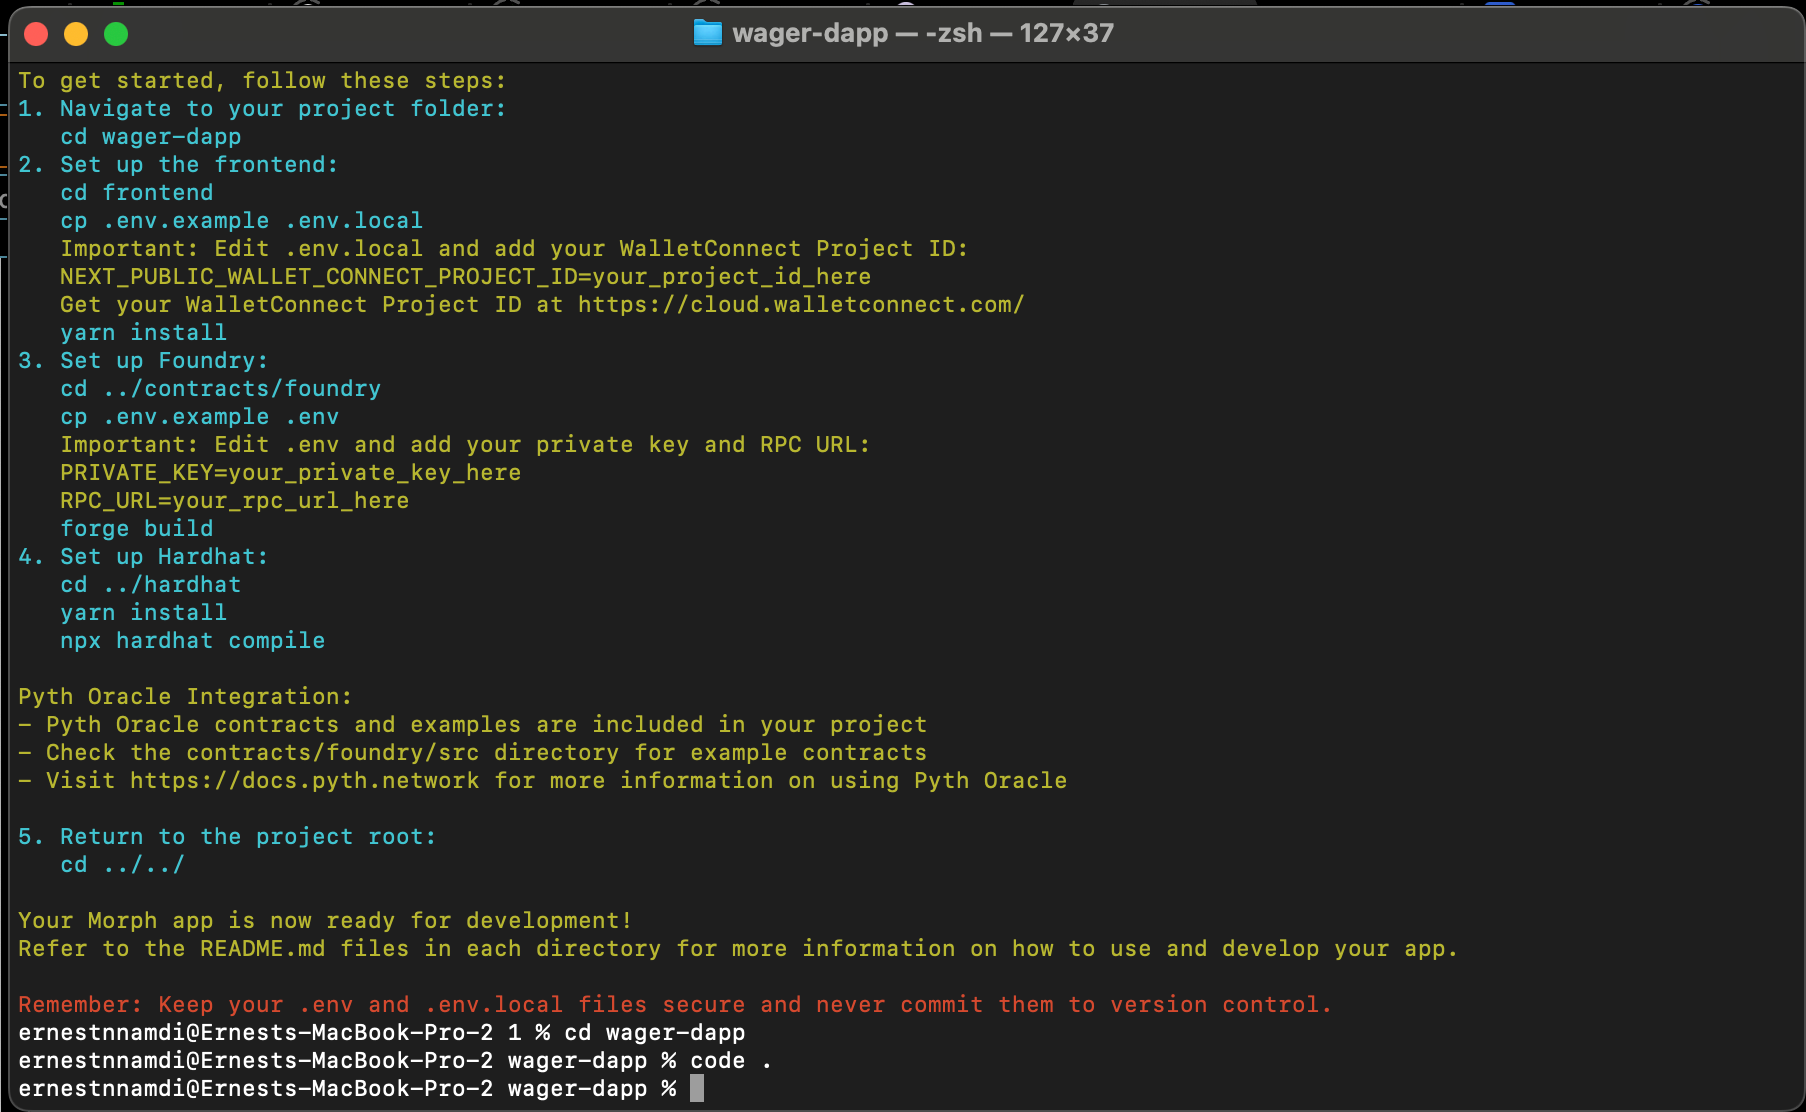Open the cloud.walletconnect.com link
Screen dimensions: 1806x1112
point(800,305)
